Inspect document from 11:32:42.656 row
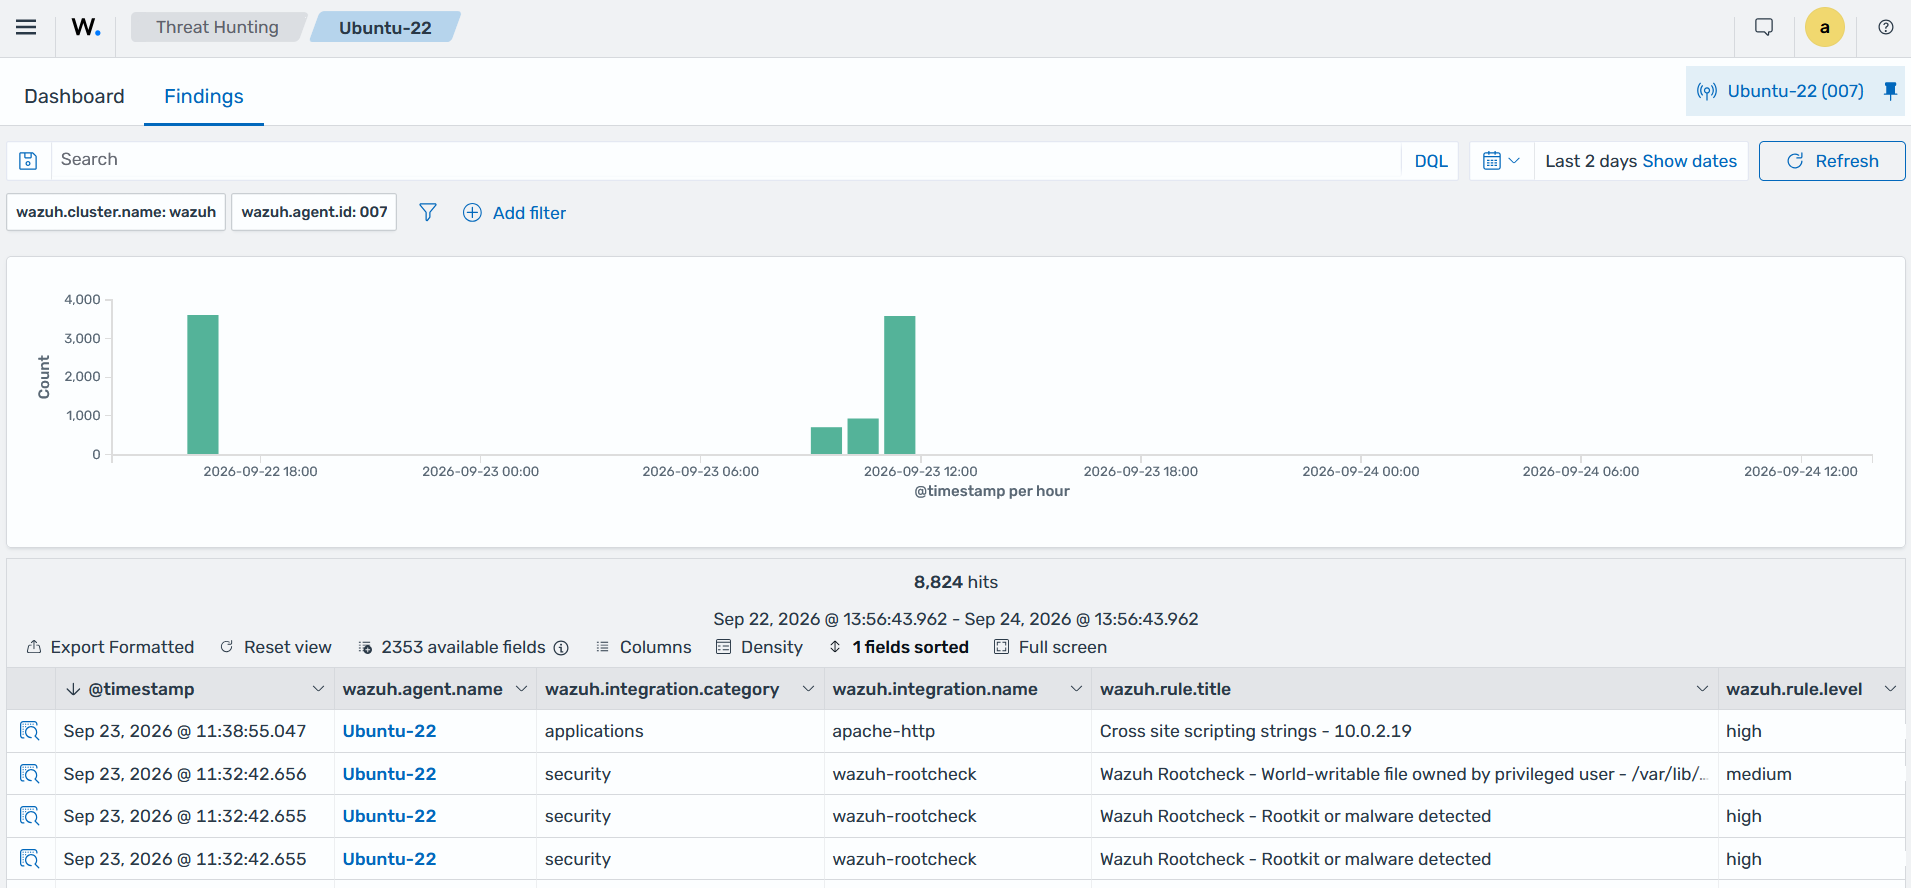1911x888 pixels. [30, 774]
